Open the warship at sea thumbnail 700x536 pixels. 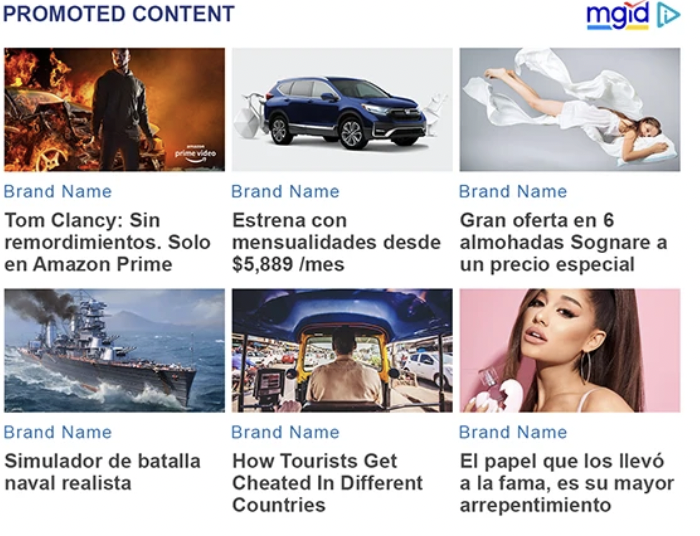click(115, 350)
